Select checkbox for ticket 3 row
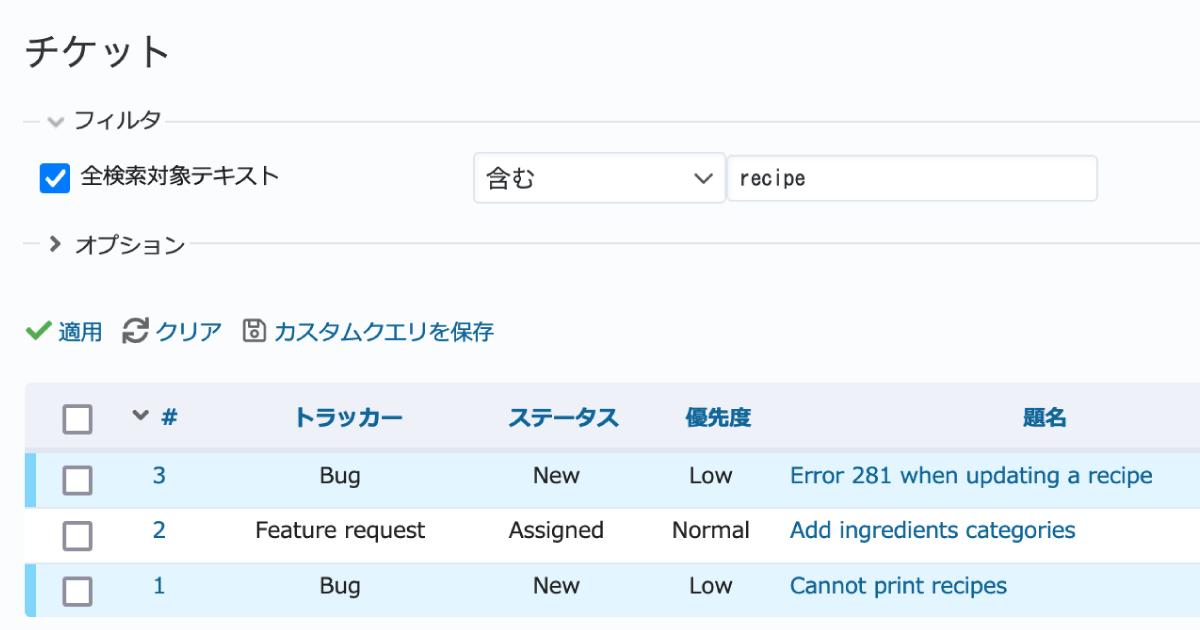This screenshot has width=1200, height=630. (x=77, y=481)
